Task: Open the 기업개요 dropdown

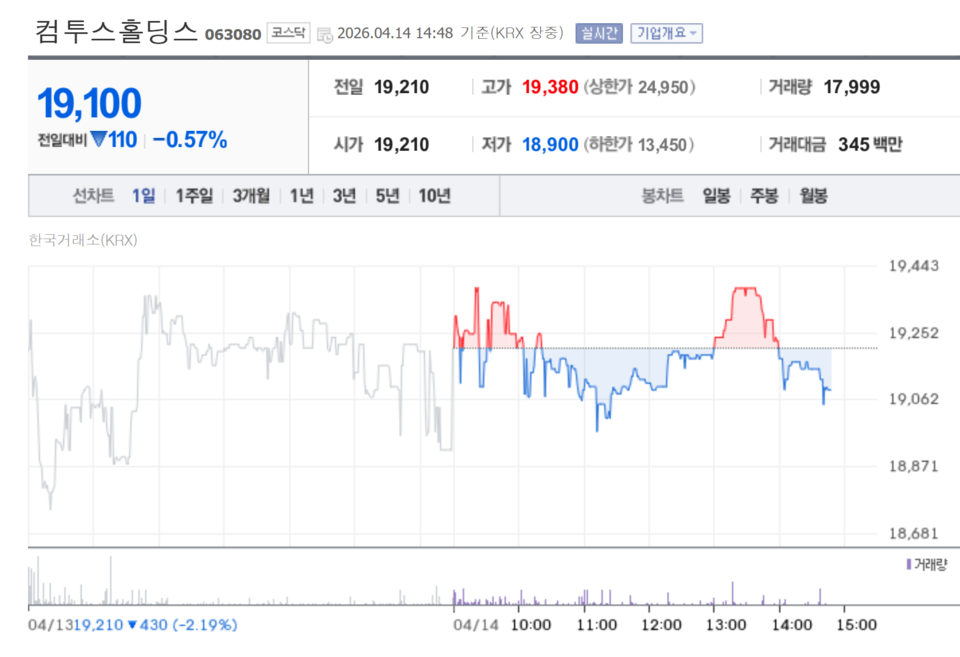Action: click(x=667, y=33)
